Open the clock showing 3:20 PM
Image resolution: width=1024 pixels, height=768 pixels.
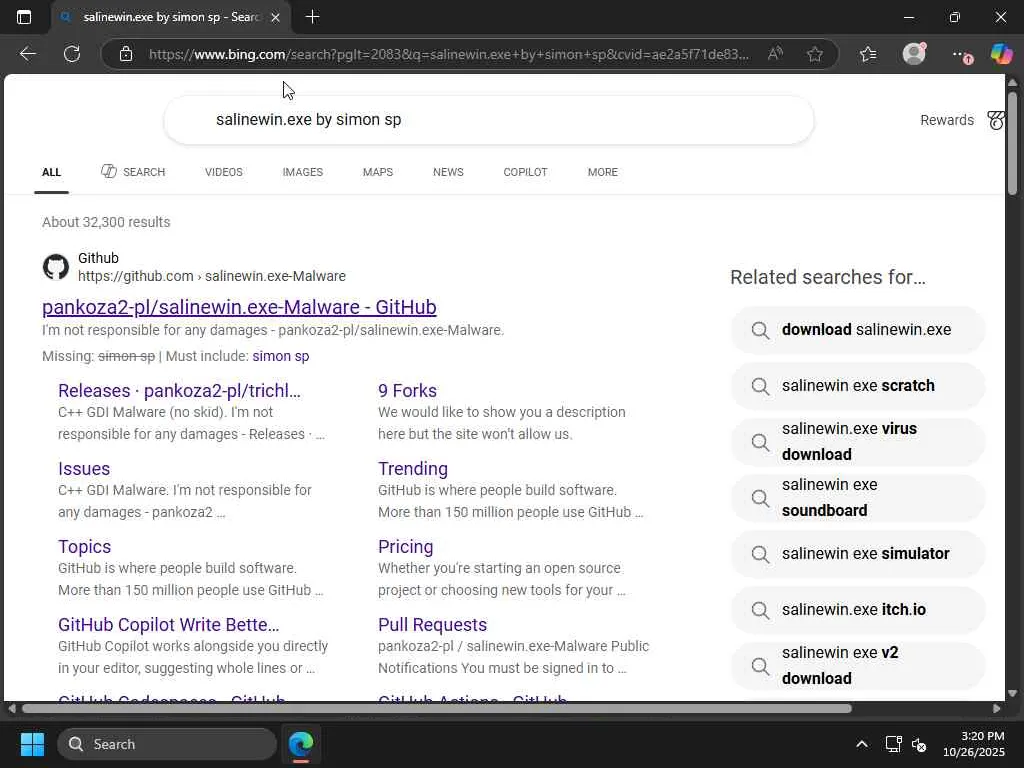pyautogui.click(x=974, y=744)
